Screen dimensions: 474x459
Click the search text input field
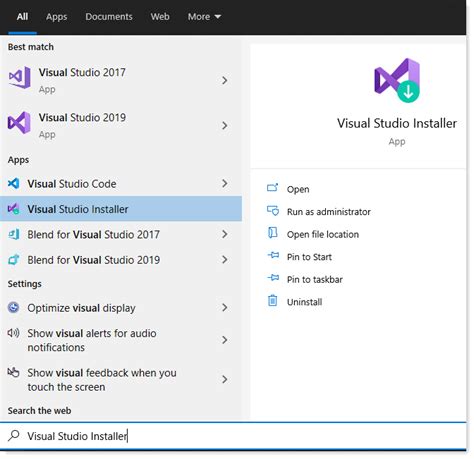(233, 436)
